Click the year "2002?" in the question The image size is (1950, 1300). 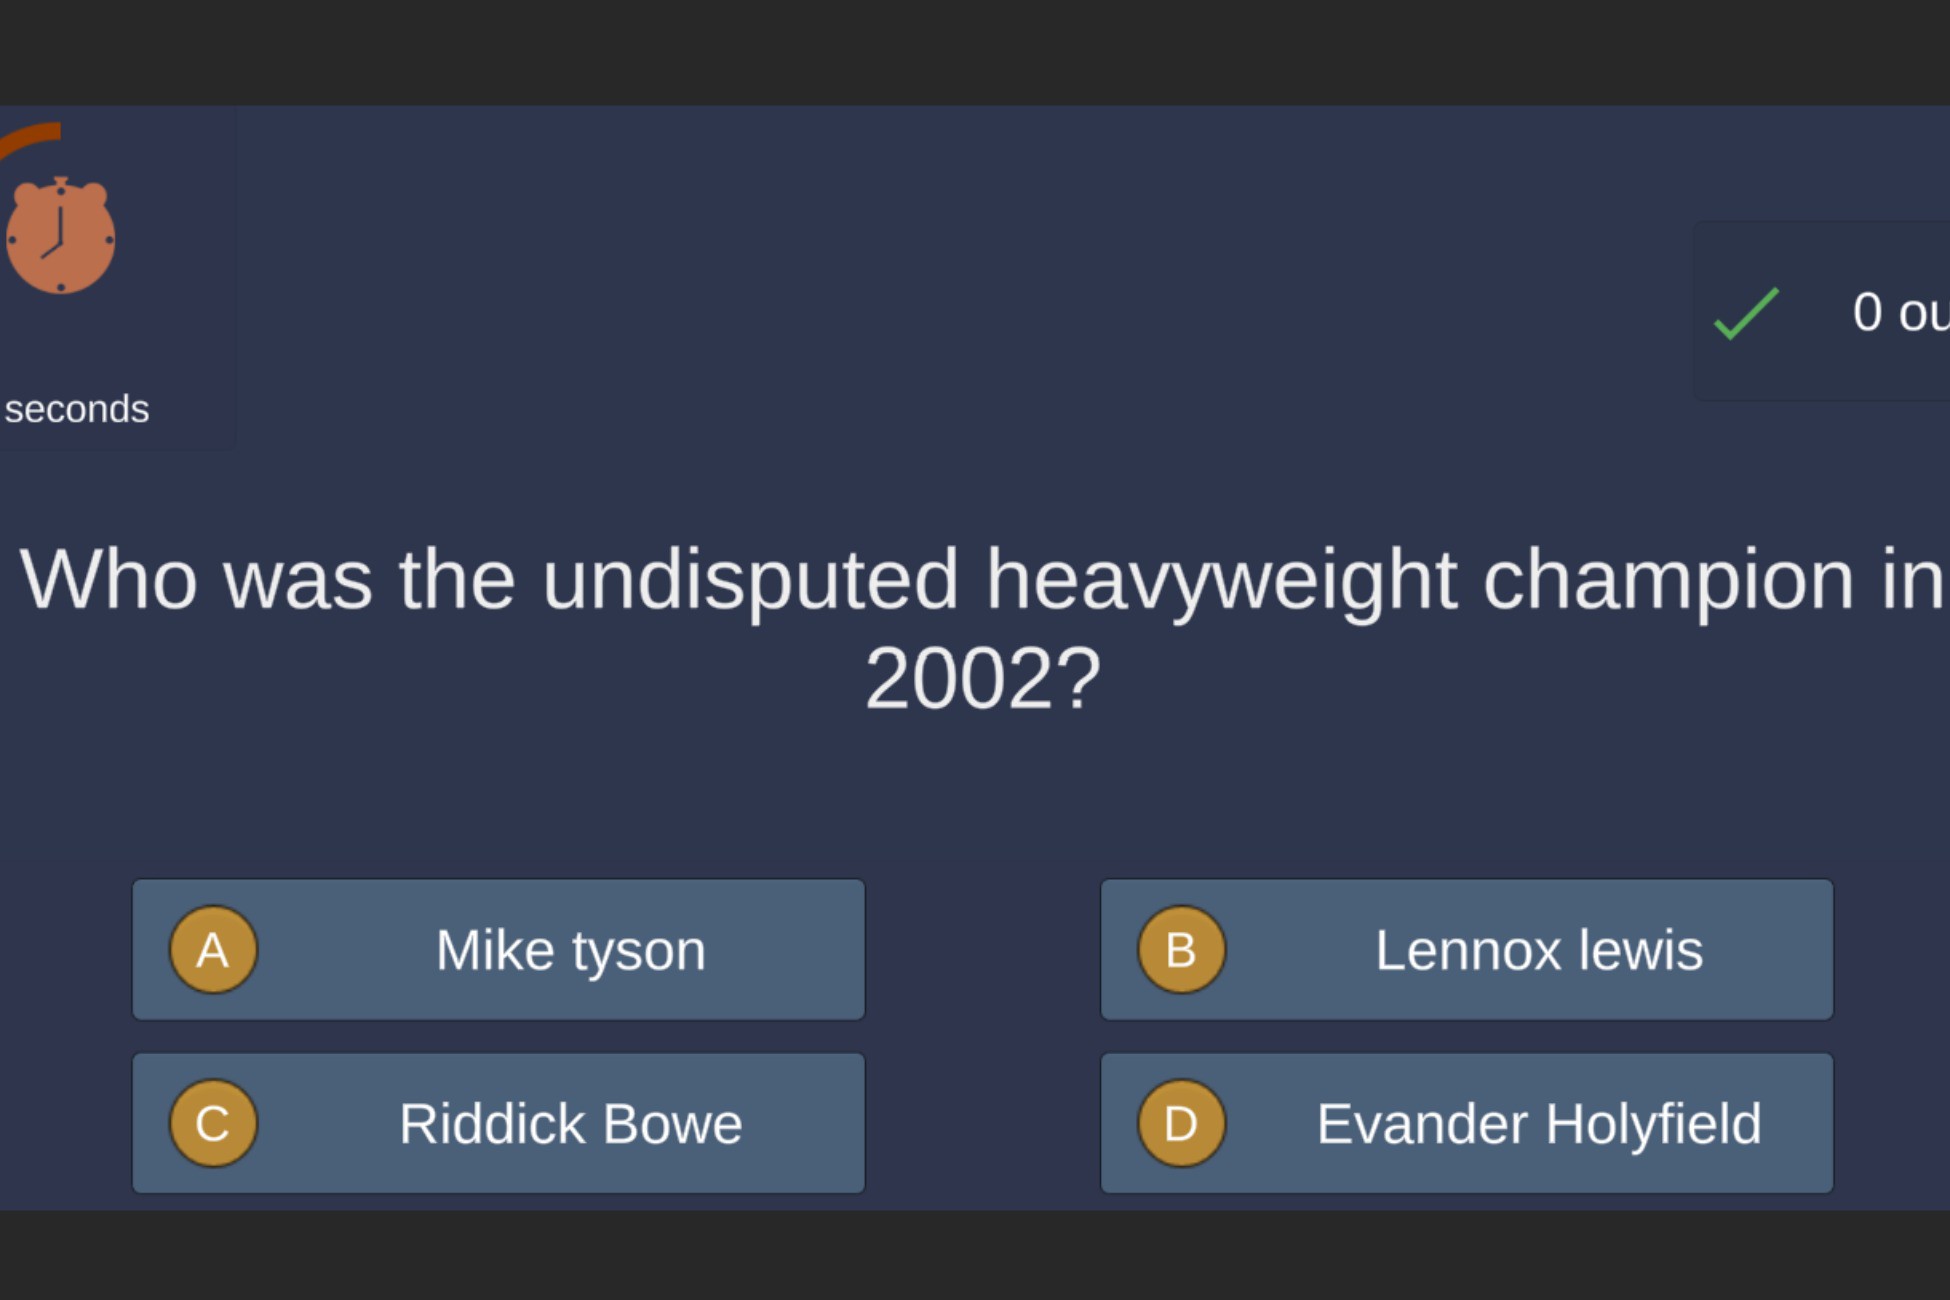click(982, 679)
